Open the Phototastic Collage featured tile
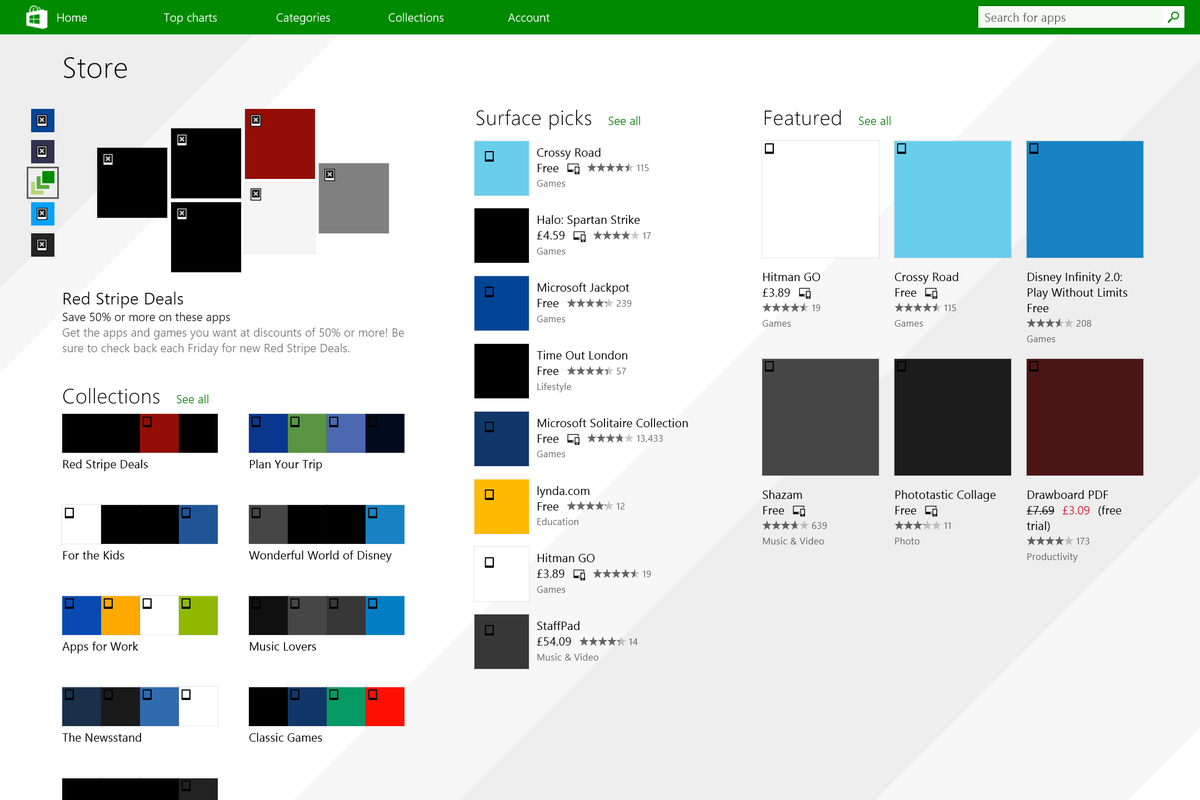1200x800 pixels. tap(953, 417)
